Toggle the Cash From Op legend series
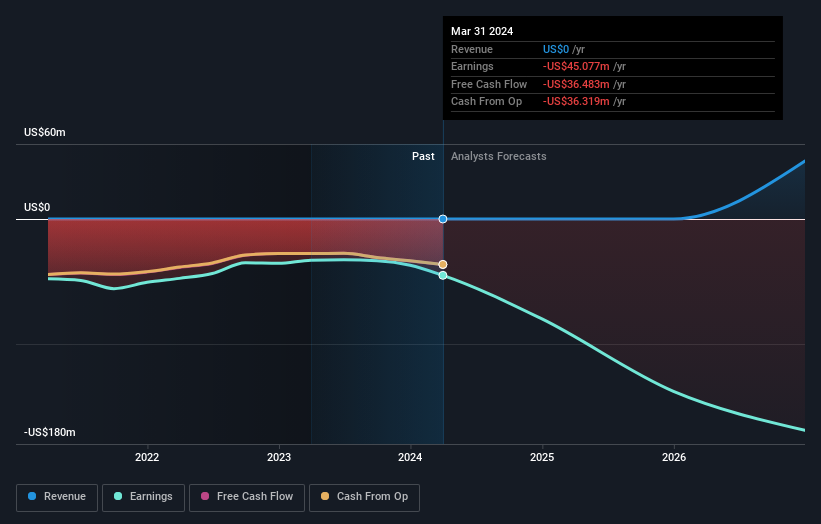The width and height of the screenshot is (821, 524). (x=364, y=497)
